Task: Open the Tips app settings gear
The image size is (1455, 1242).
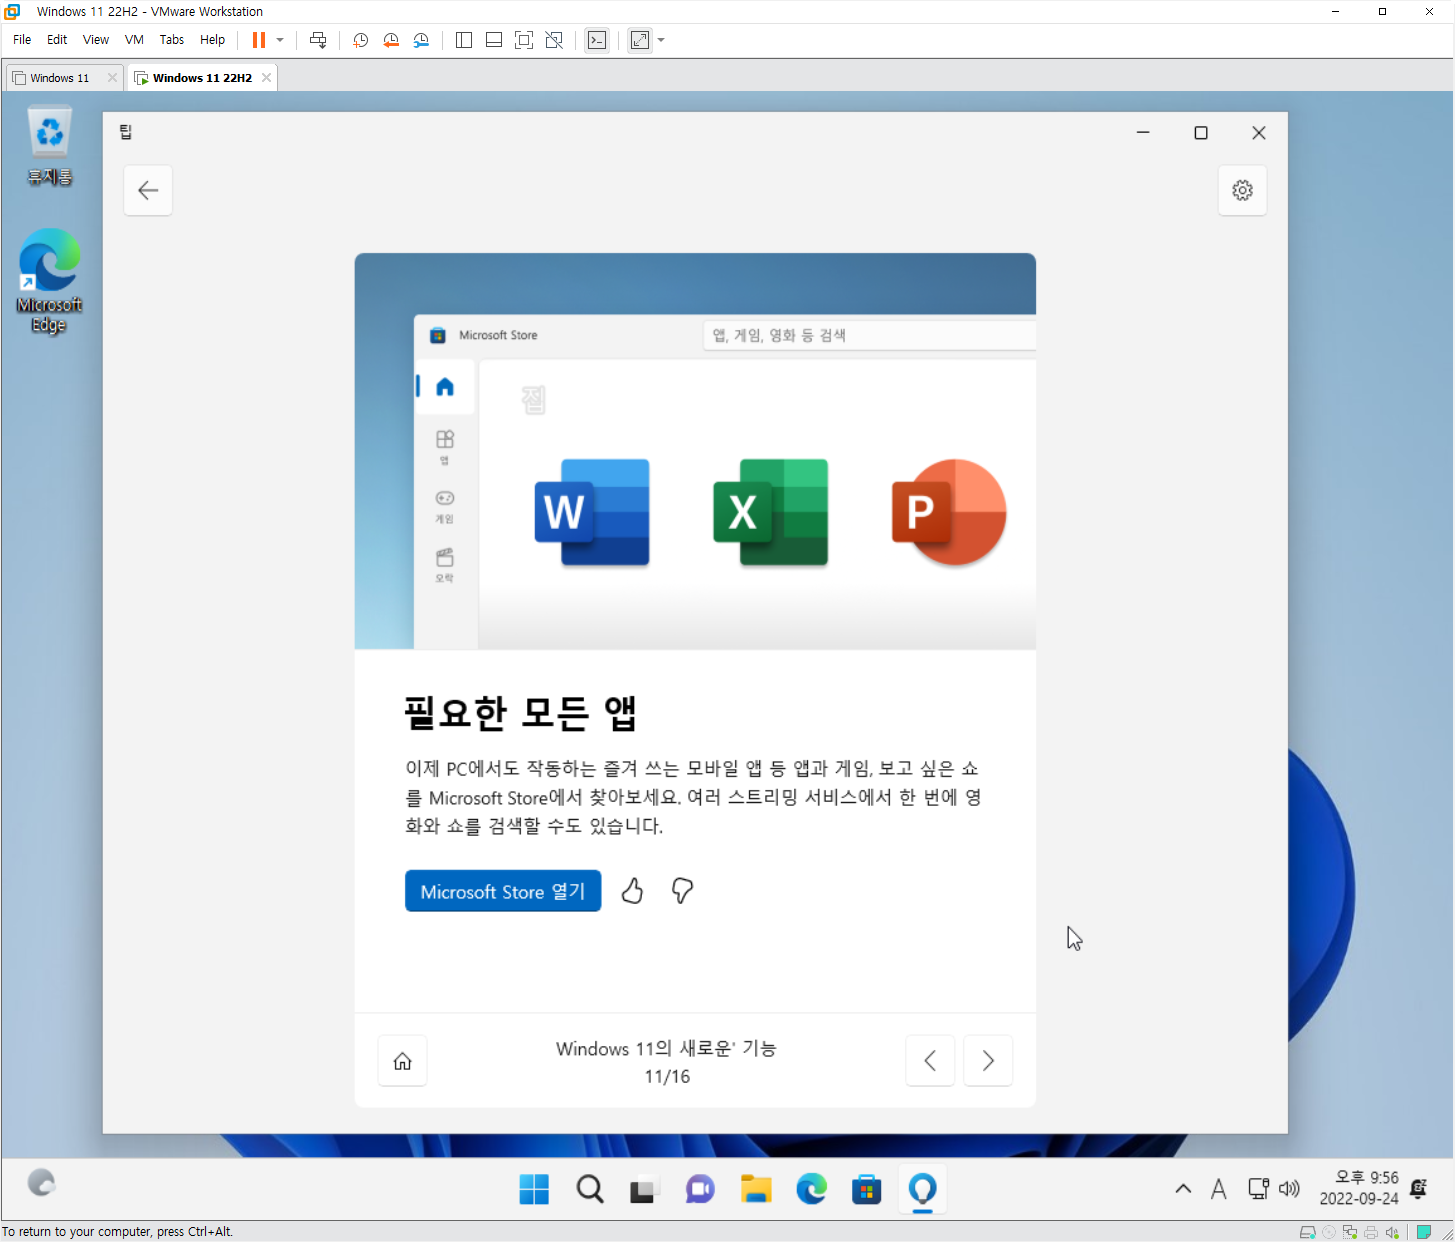Action: [1242, 190]
